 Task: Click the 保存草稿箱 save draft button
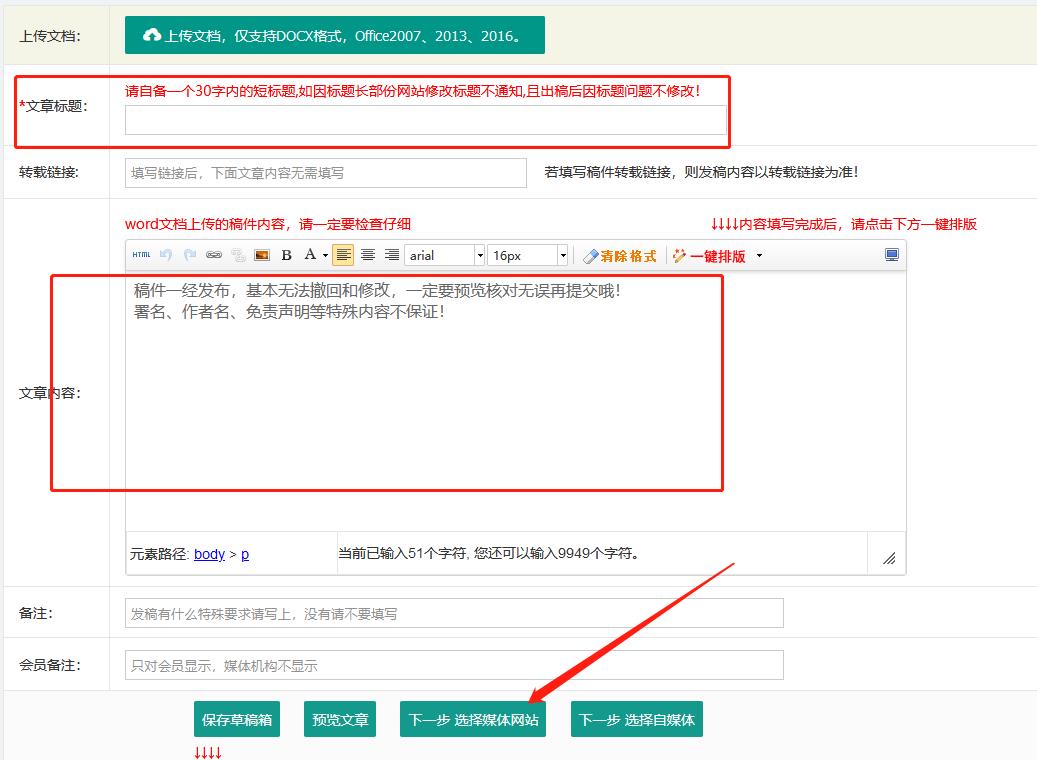tap(236, 719)
